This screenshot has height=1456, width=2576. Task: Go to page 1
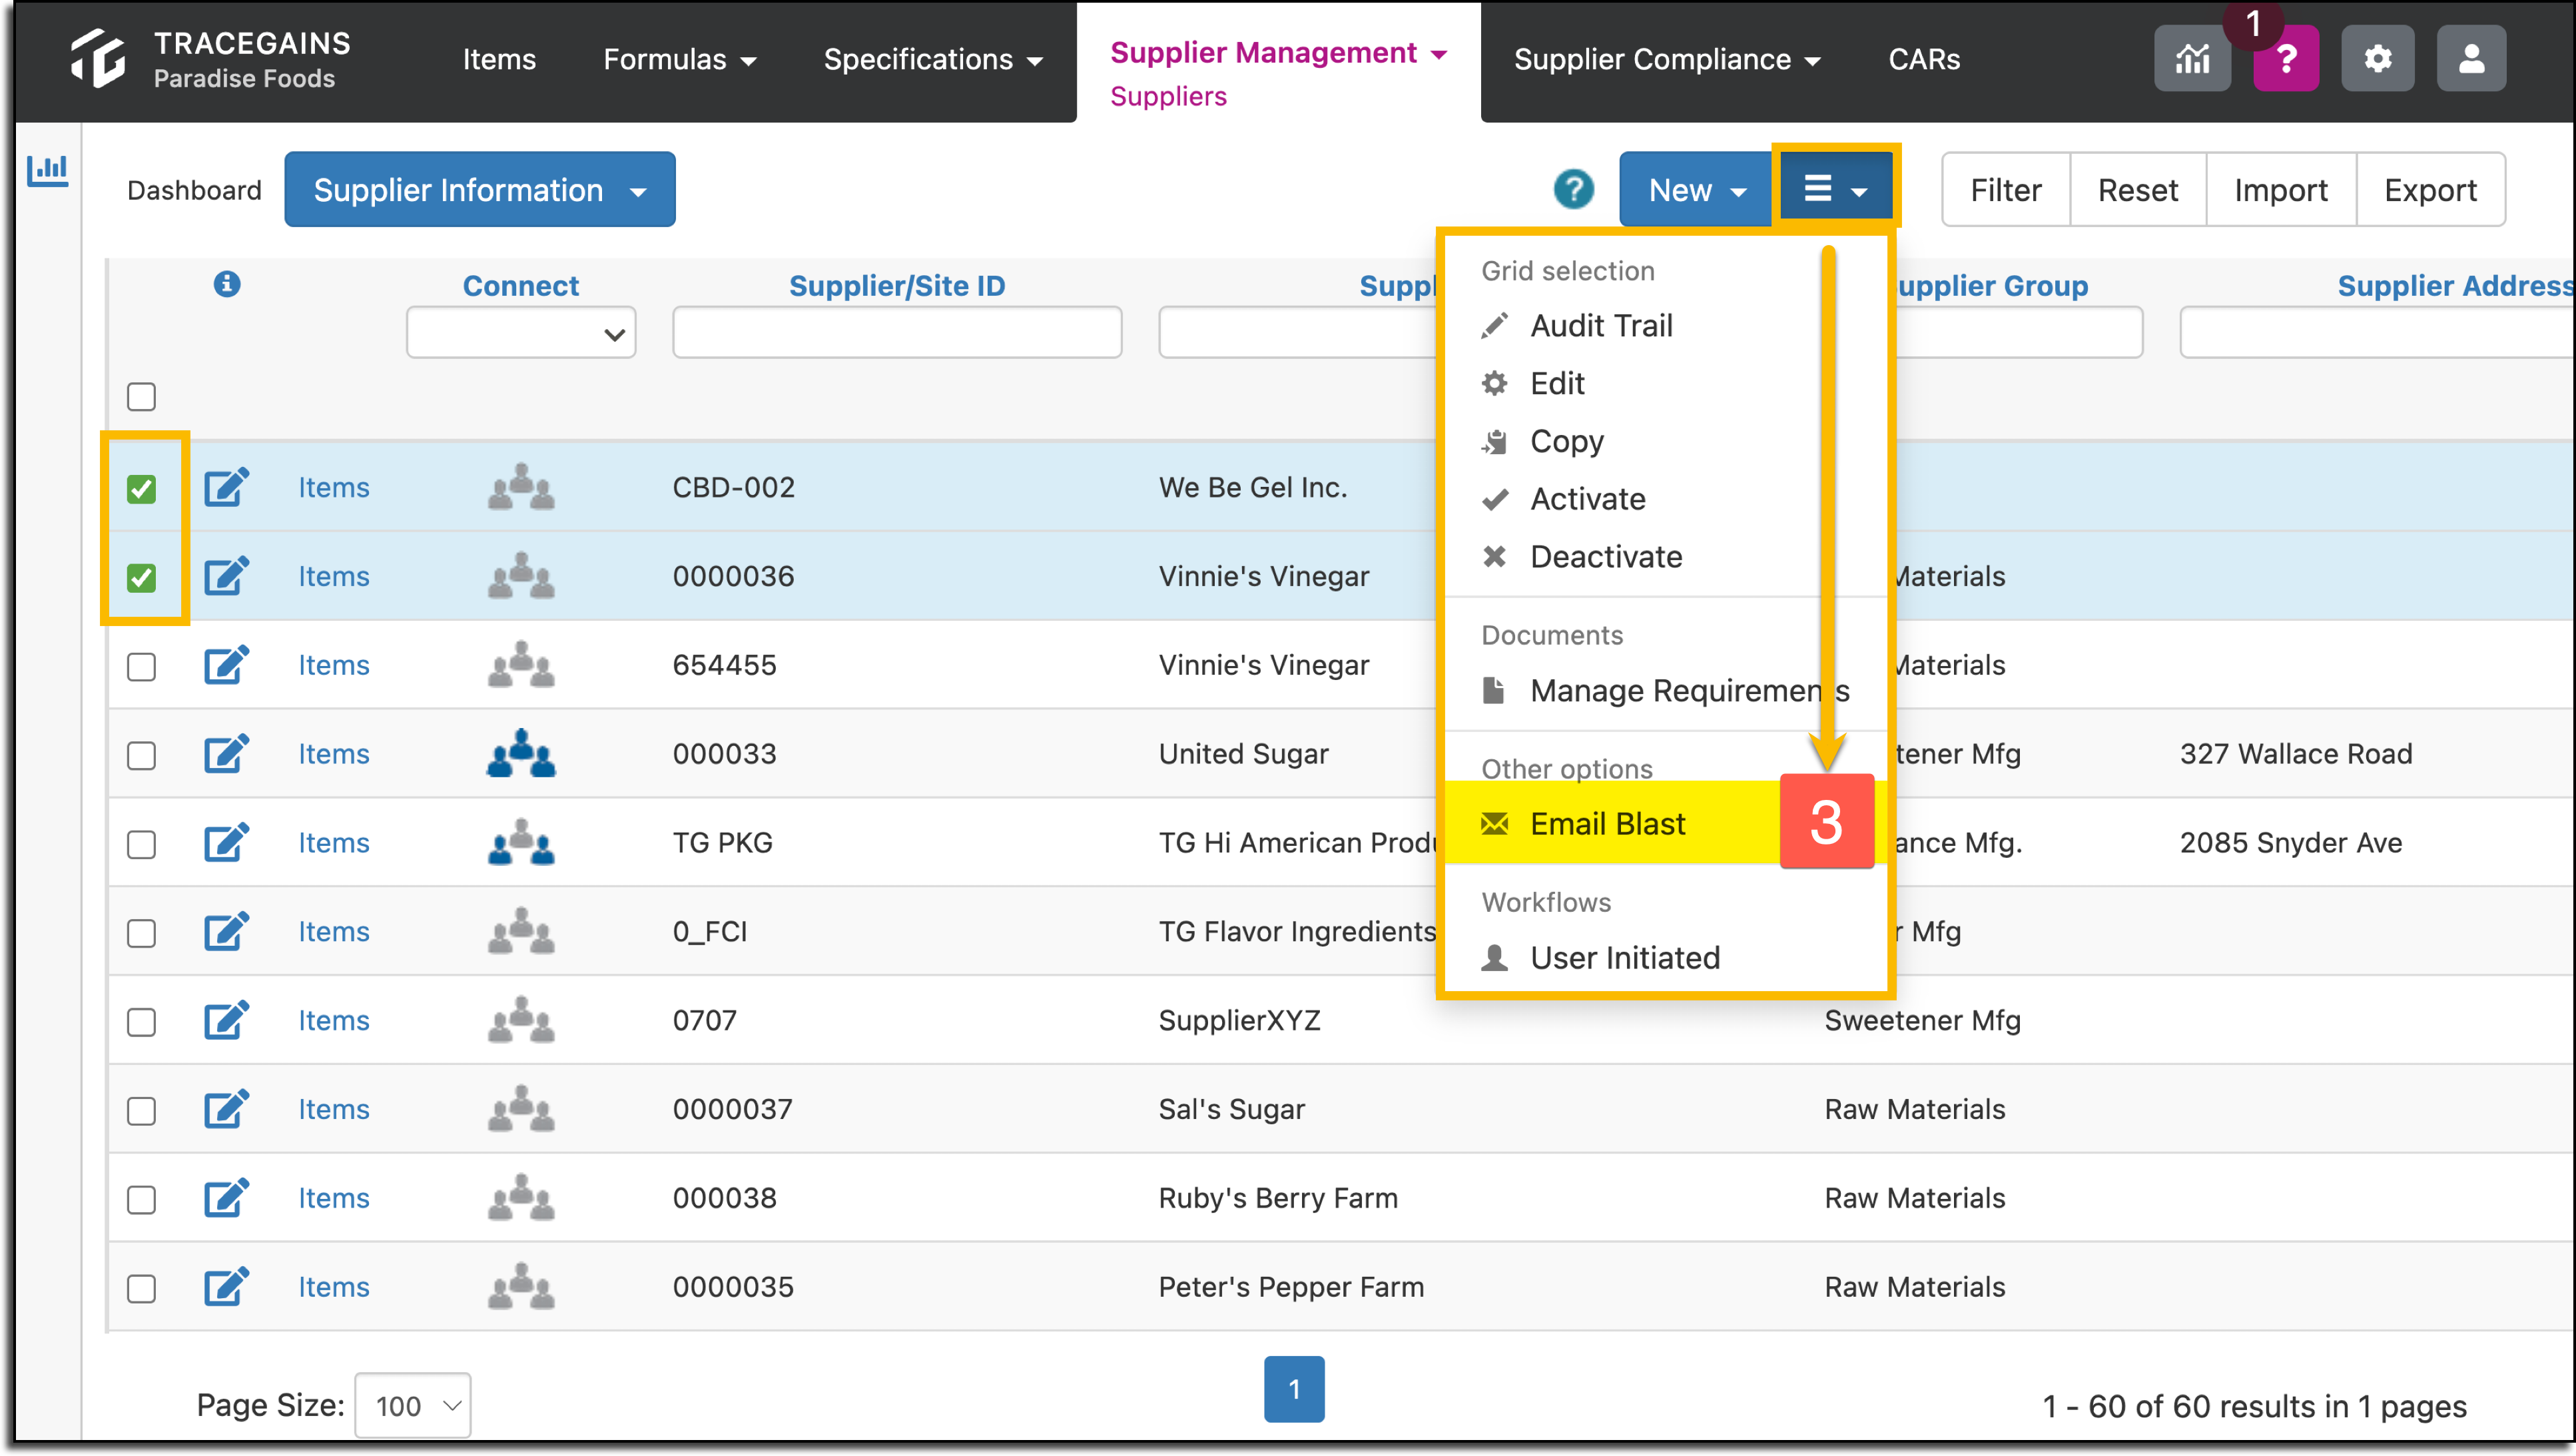point(1294,1389)
